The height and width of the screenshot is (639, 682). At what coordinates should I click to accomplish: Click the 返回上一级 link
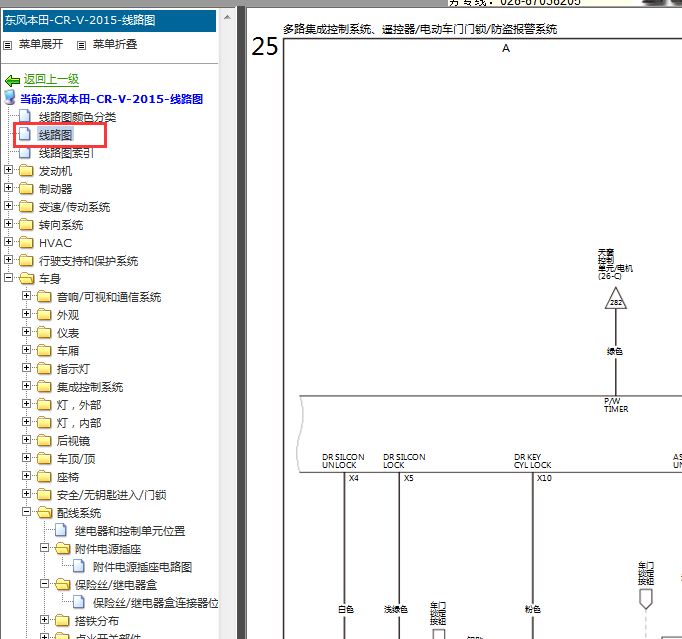[x=51, y=79]
